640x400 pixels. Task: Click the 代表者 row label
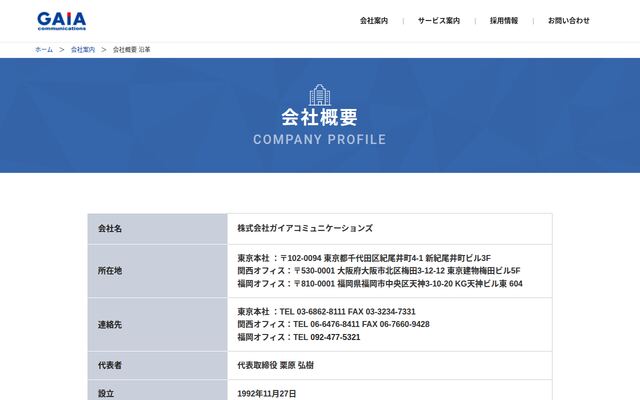[110, 365]
